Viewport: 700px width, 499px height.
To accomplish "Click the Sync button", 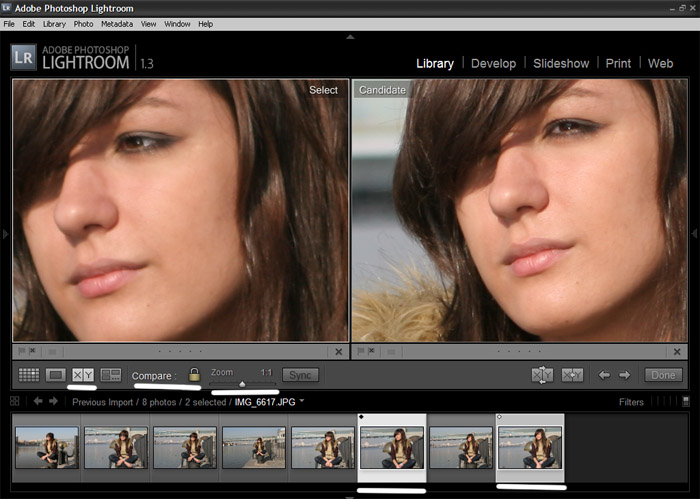I will coord(300,375).
